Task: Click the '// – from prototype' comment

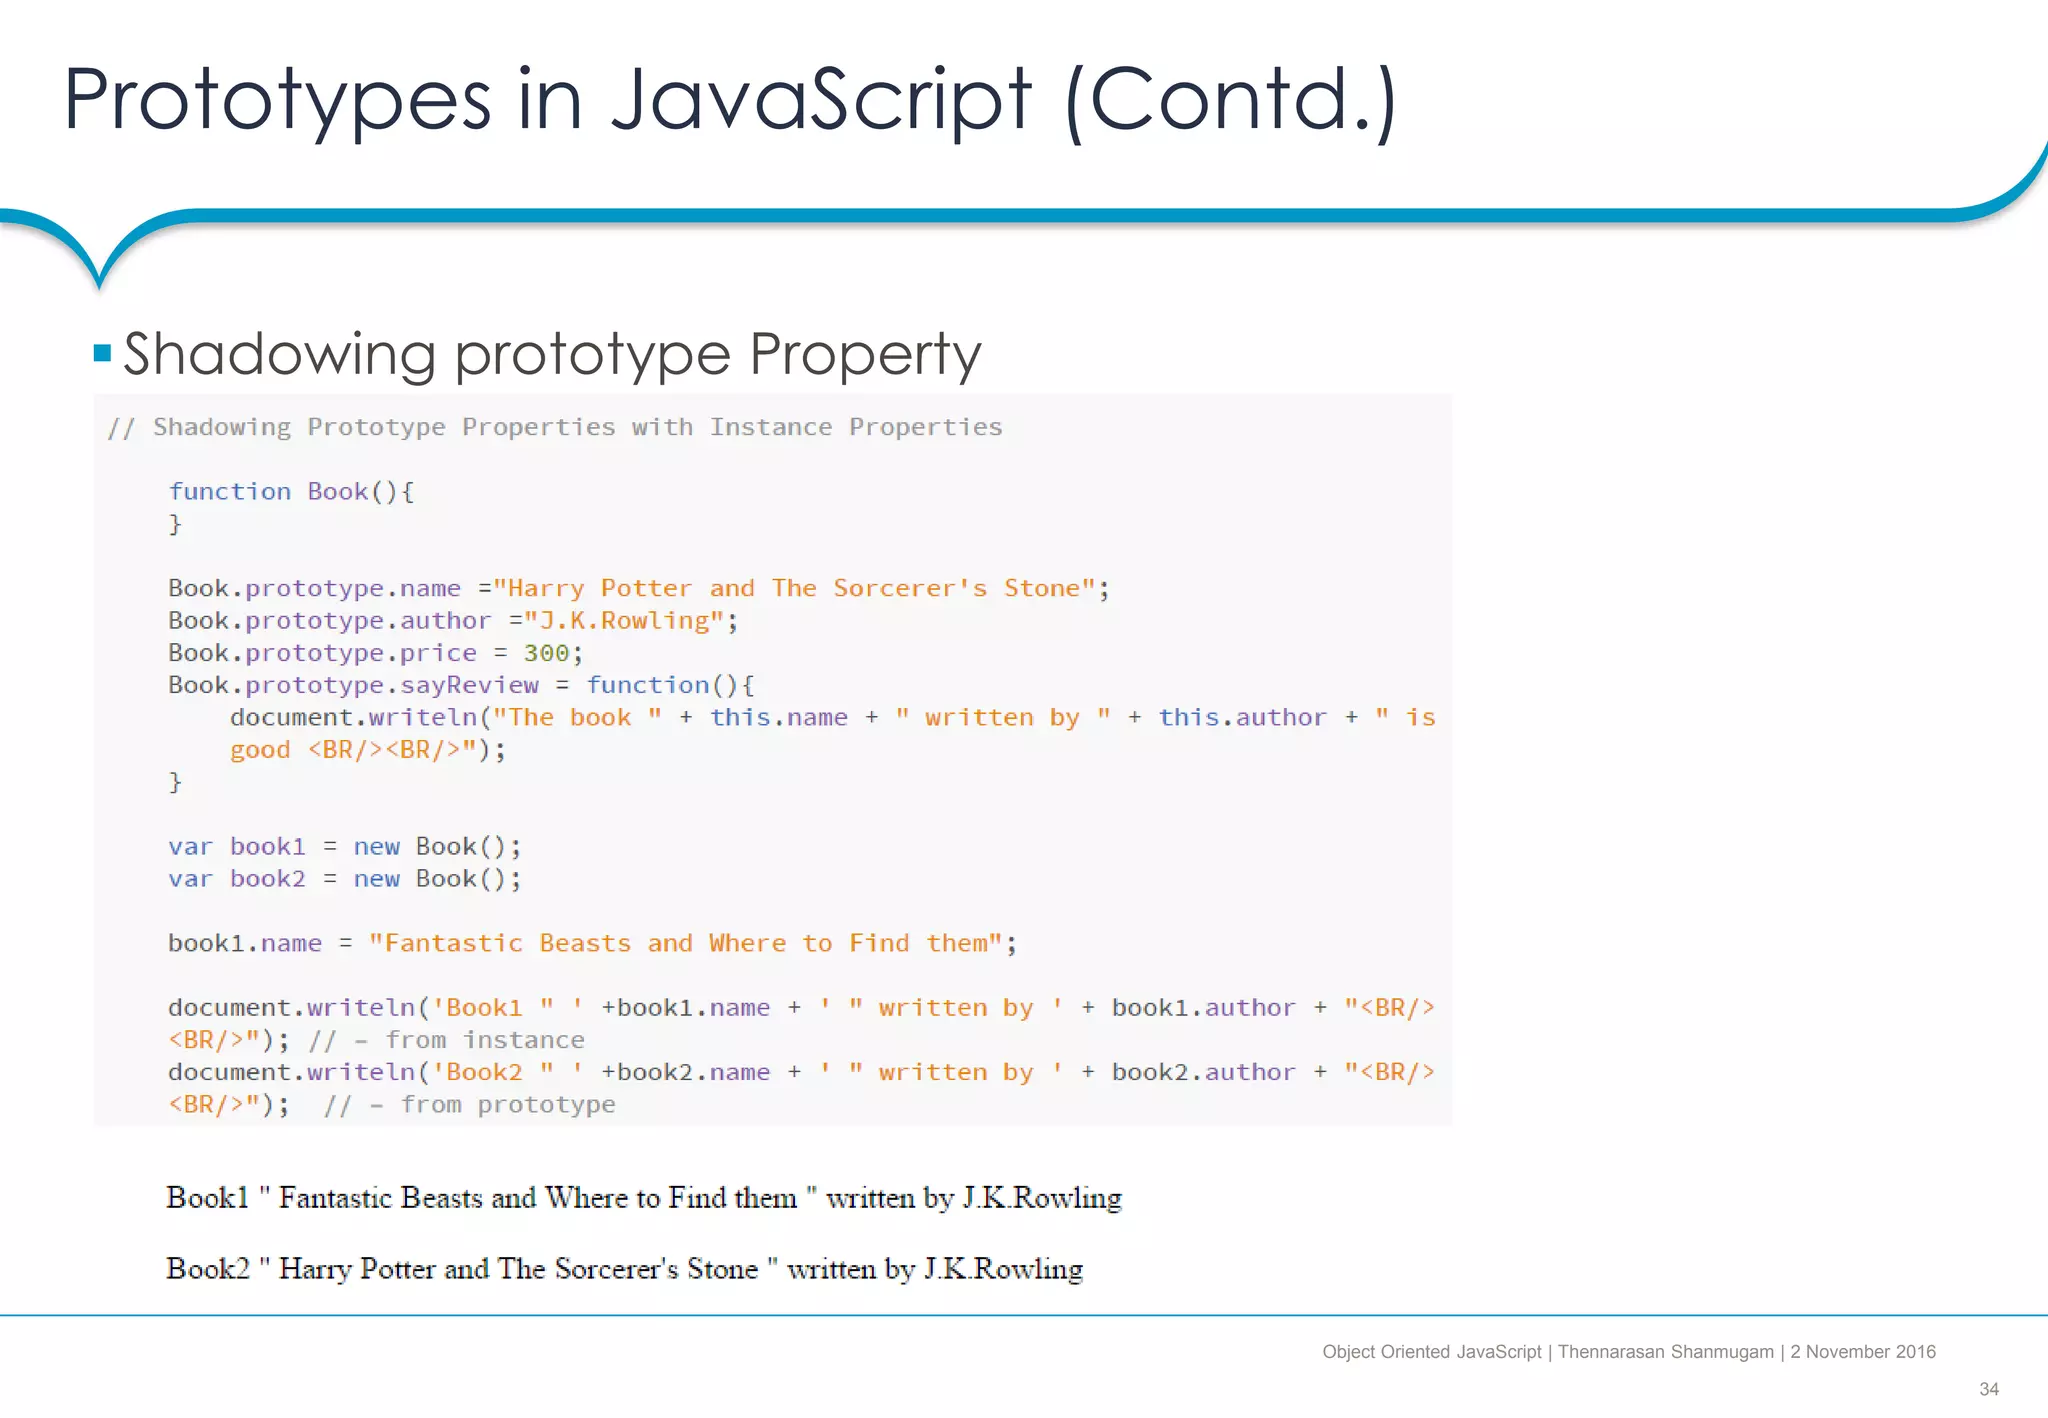Action: click(x=470, y=1104)
